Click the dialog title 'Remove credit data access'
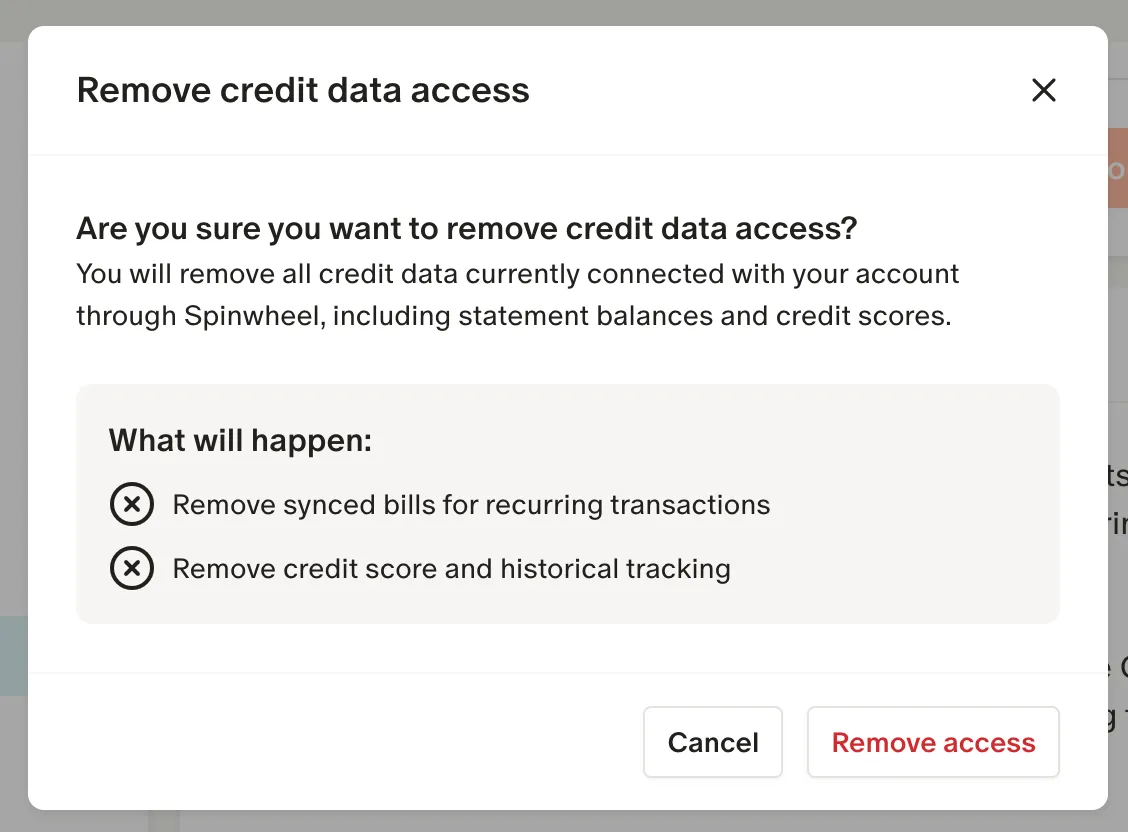This screenshot has height=832, width=1128. [303, 91]
